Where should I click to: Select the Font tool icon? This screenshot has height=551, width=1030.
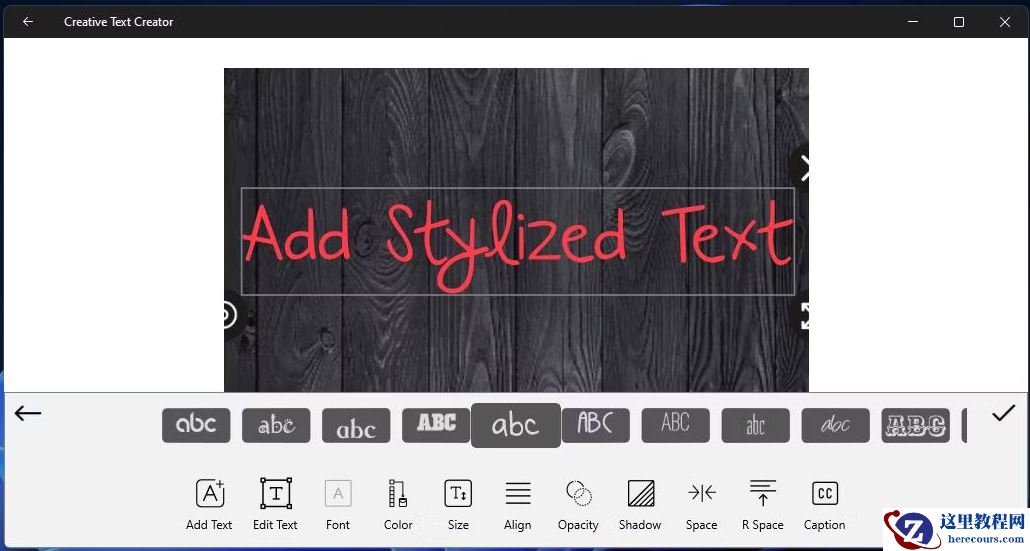point(338,493)
